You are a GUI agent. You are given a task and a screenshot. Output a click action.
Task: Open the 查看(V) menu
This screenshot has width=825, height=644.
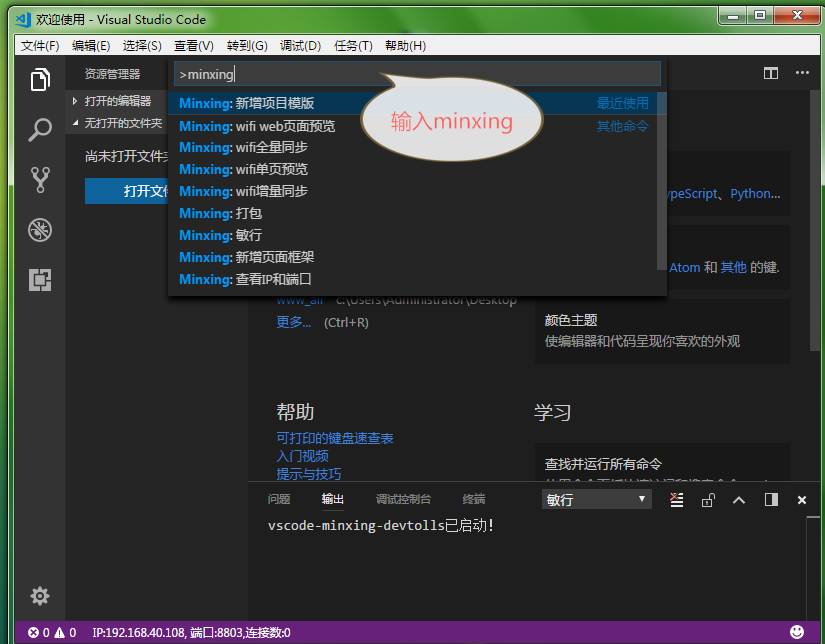point(196,45)
